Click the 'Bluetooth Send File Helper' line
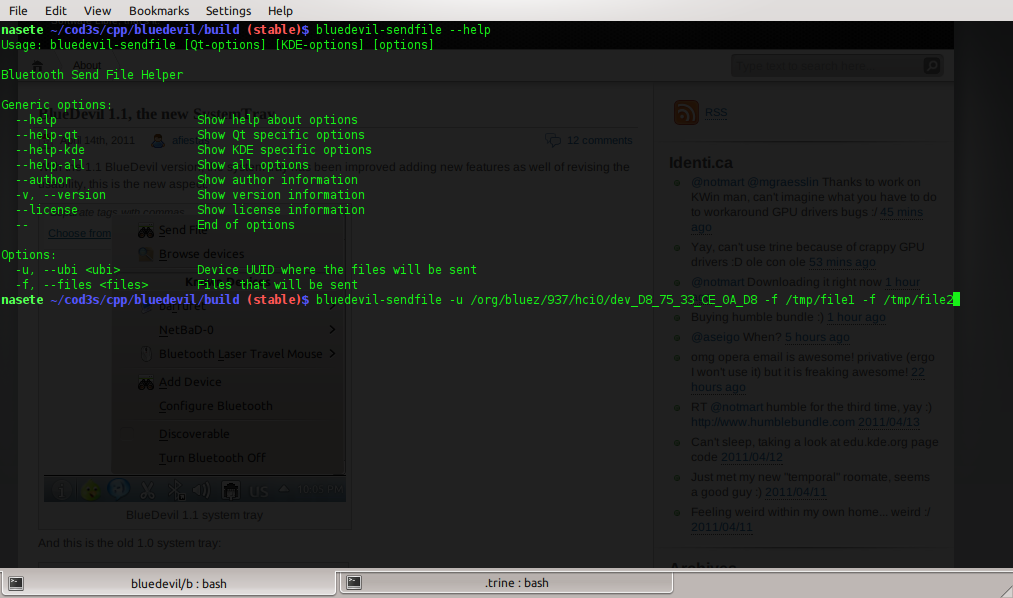 92,75
